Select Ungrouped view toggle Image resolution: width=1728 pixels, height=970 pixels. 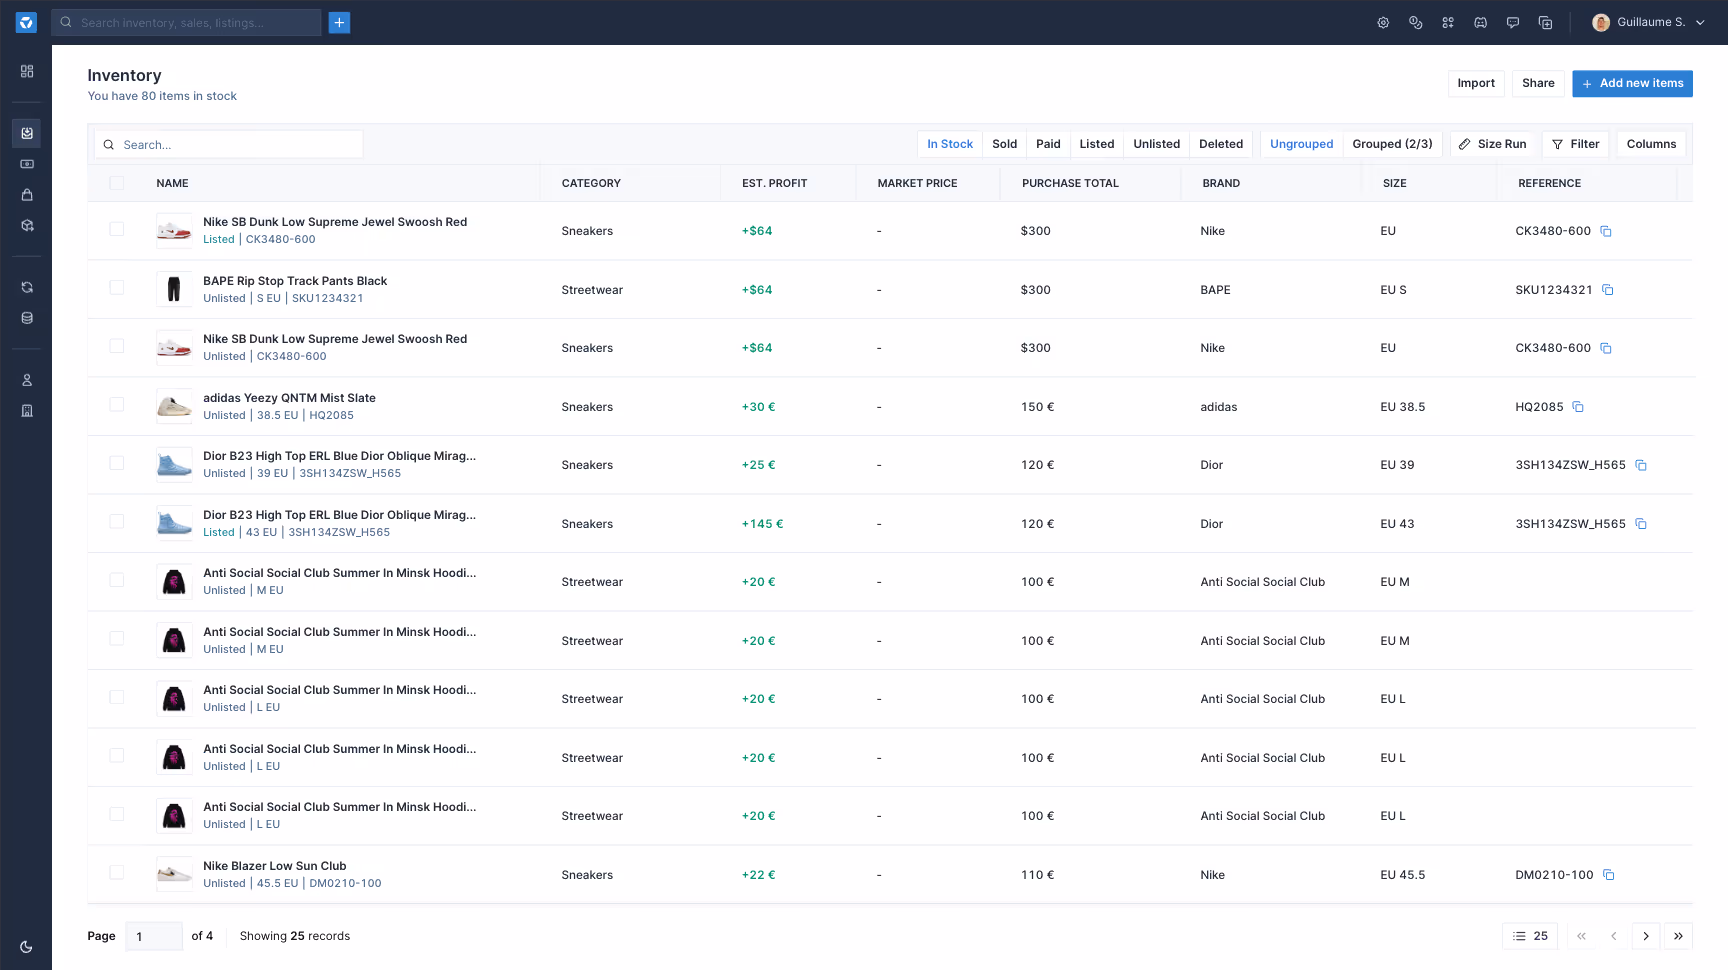pyautogui.click(x=1301, y=144)
